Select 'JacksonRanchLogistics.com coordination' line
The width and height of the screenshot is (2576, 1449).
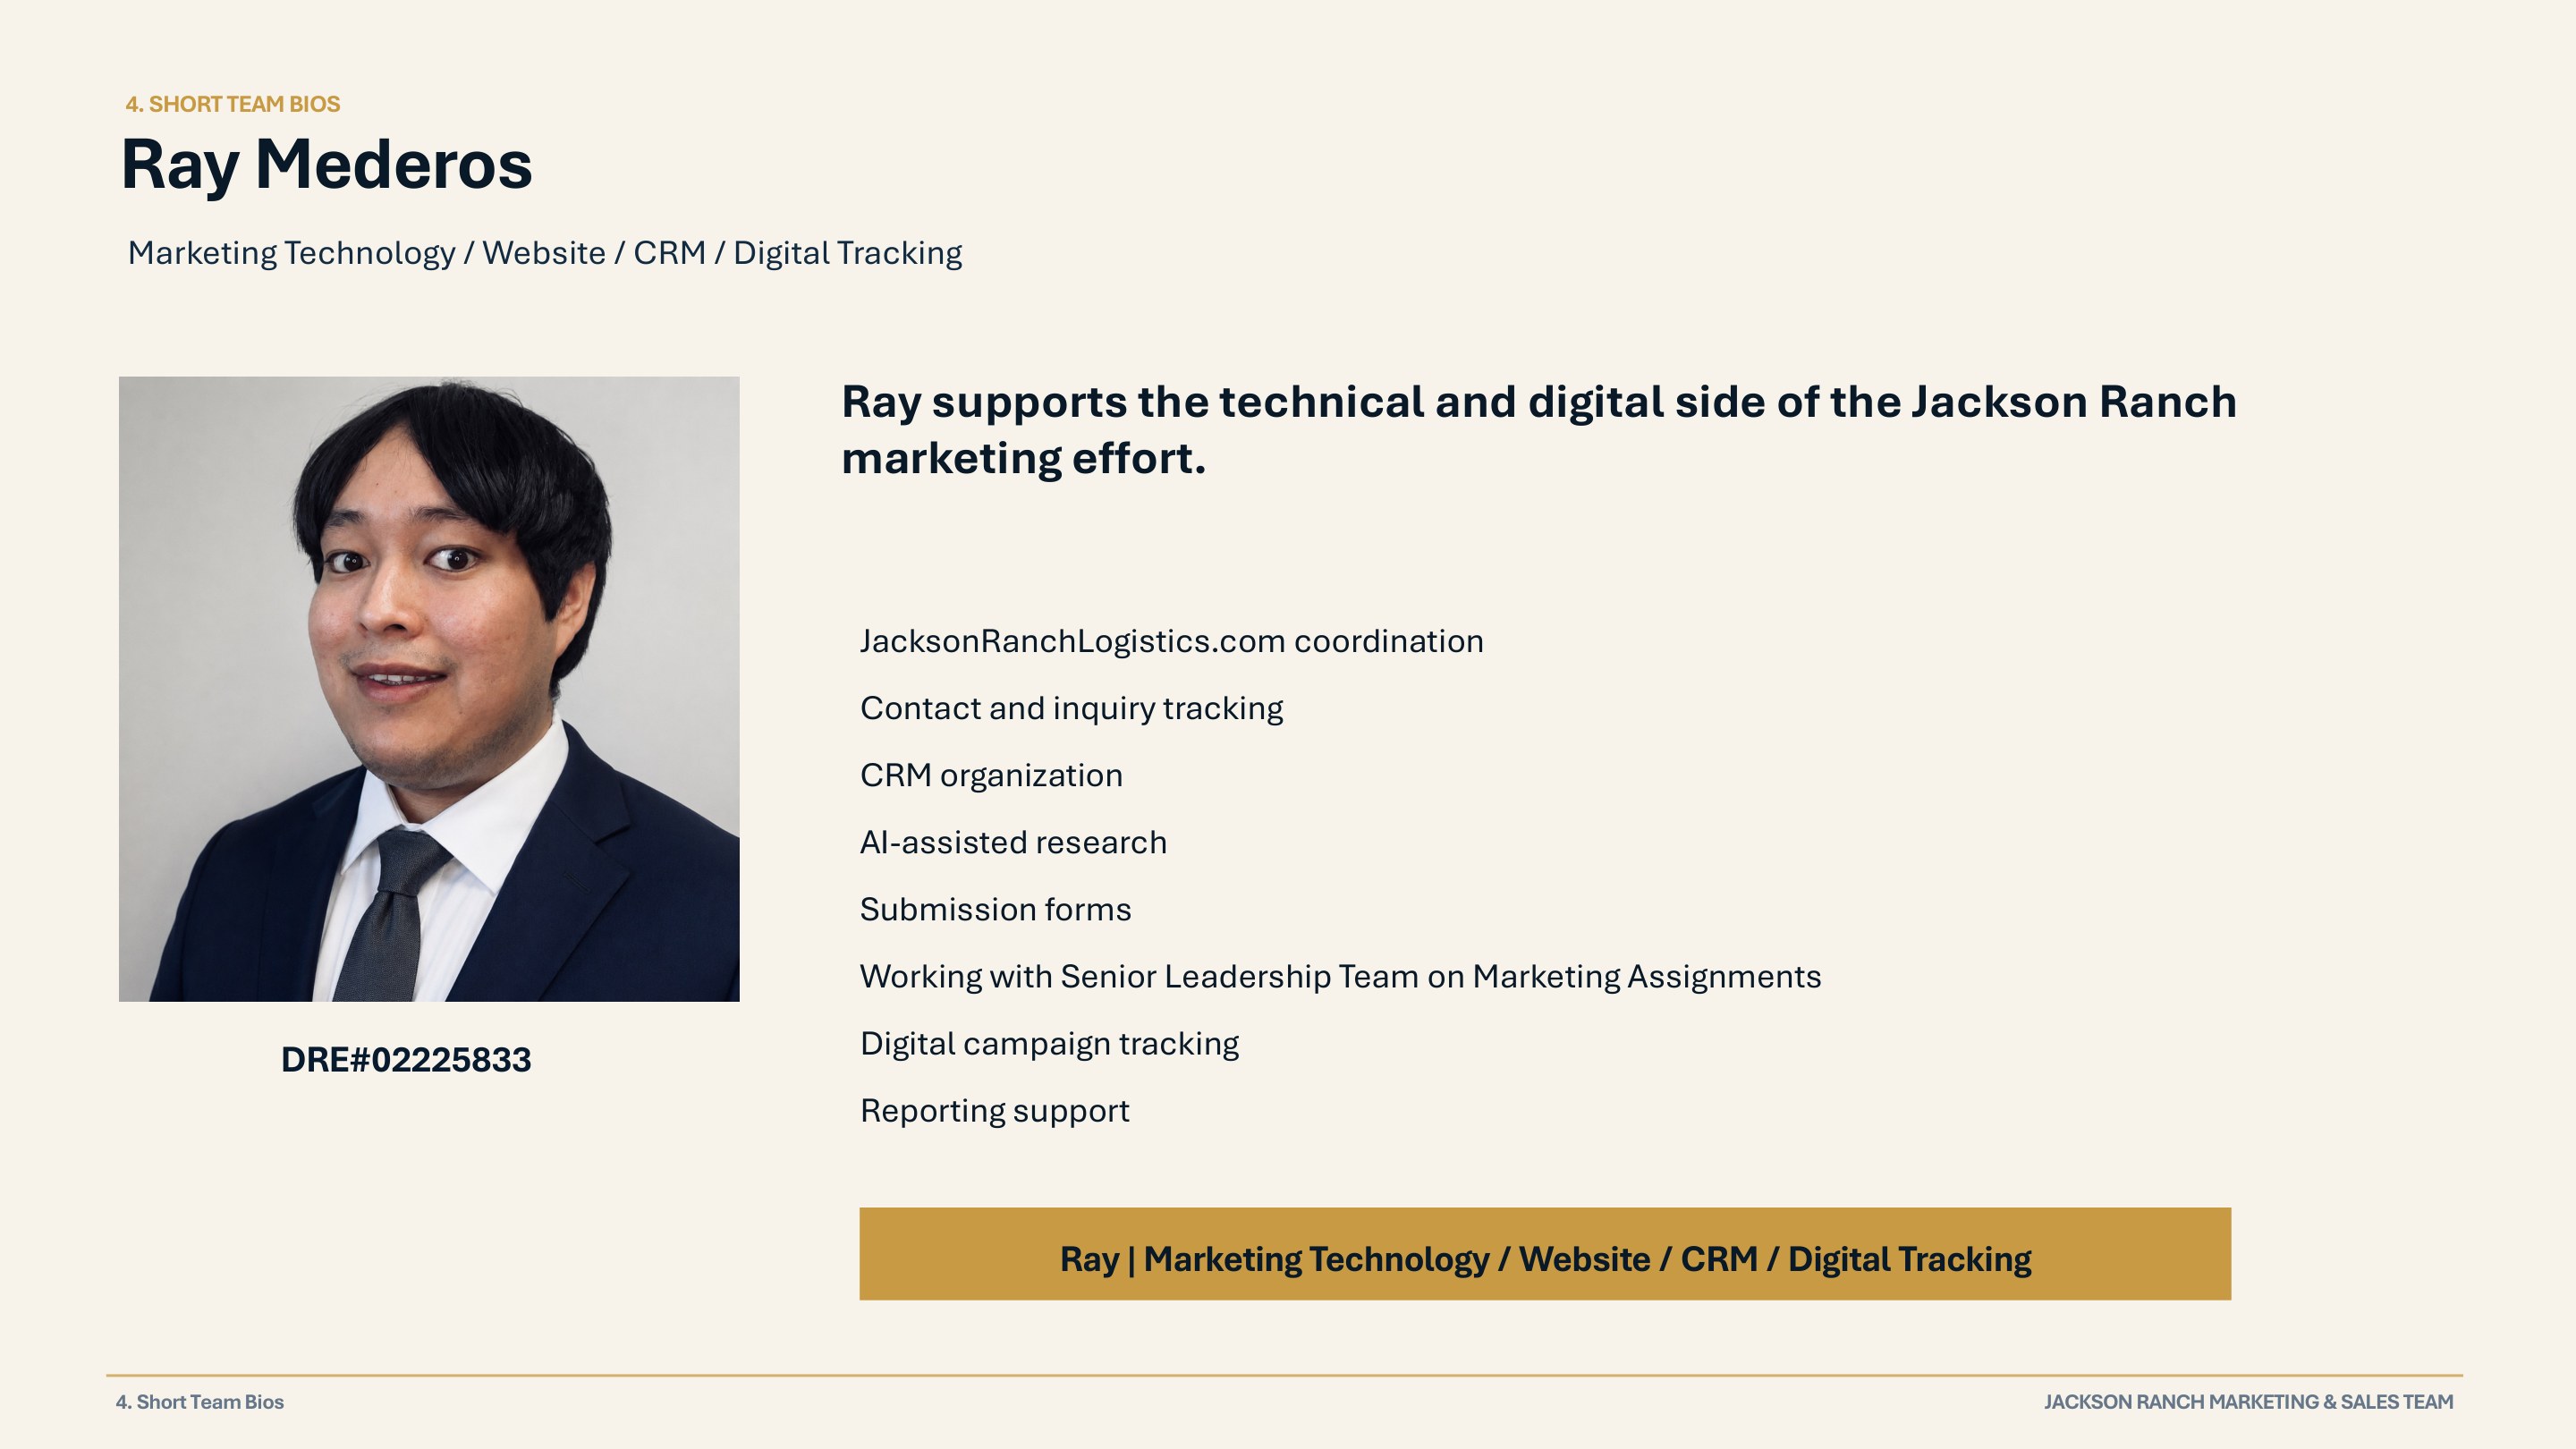point(1172,641)
